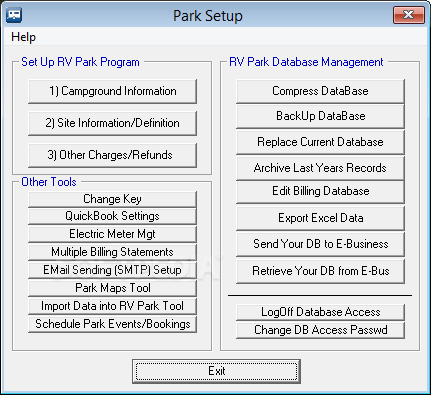
Task: Click BackUp DataBase
Action: pos(320,116)
